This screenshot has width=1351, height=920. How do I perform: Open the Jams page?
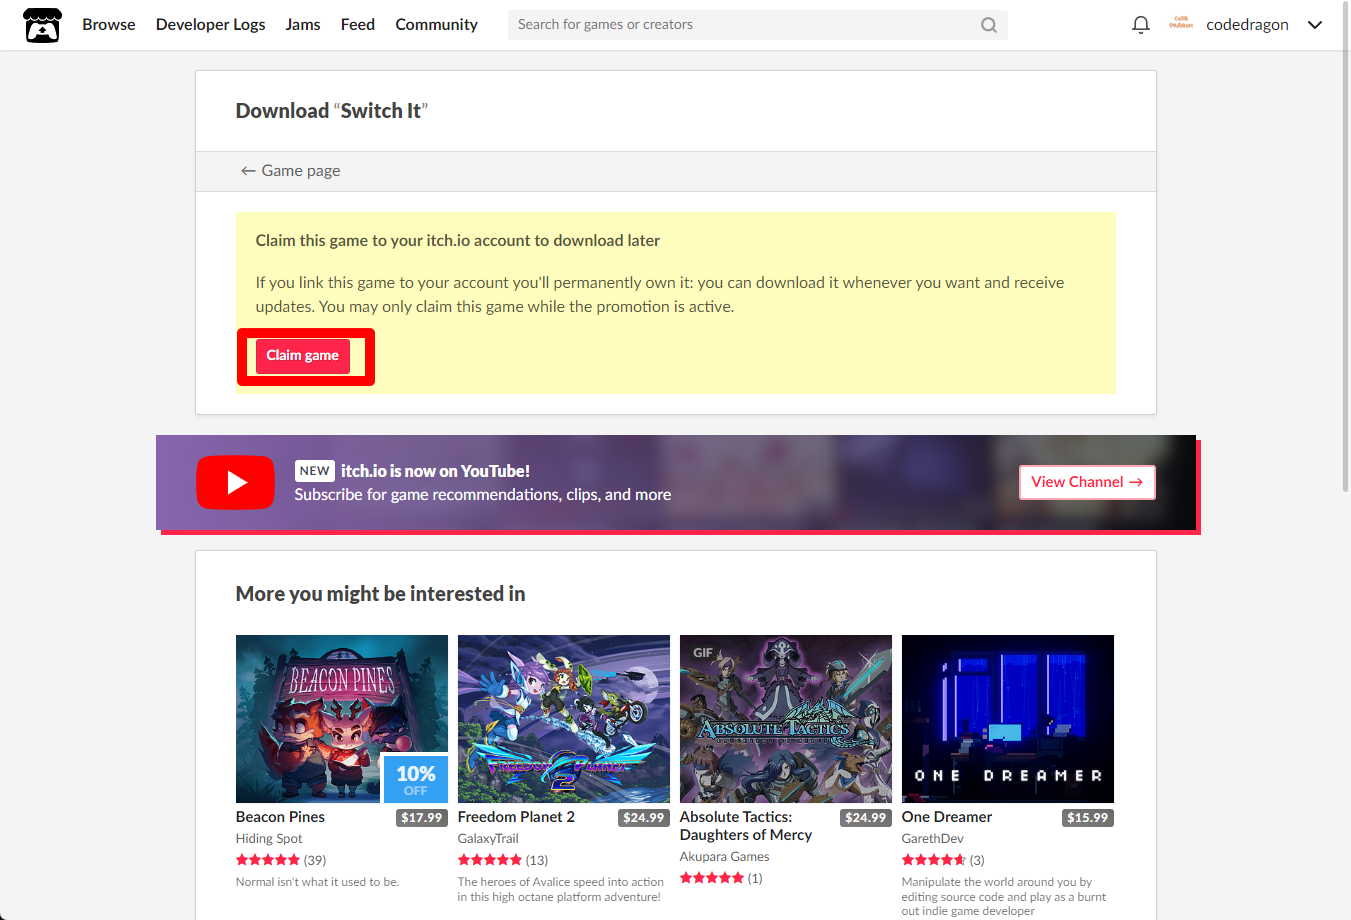(x=303, y=25)
